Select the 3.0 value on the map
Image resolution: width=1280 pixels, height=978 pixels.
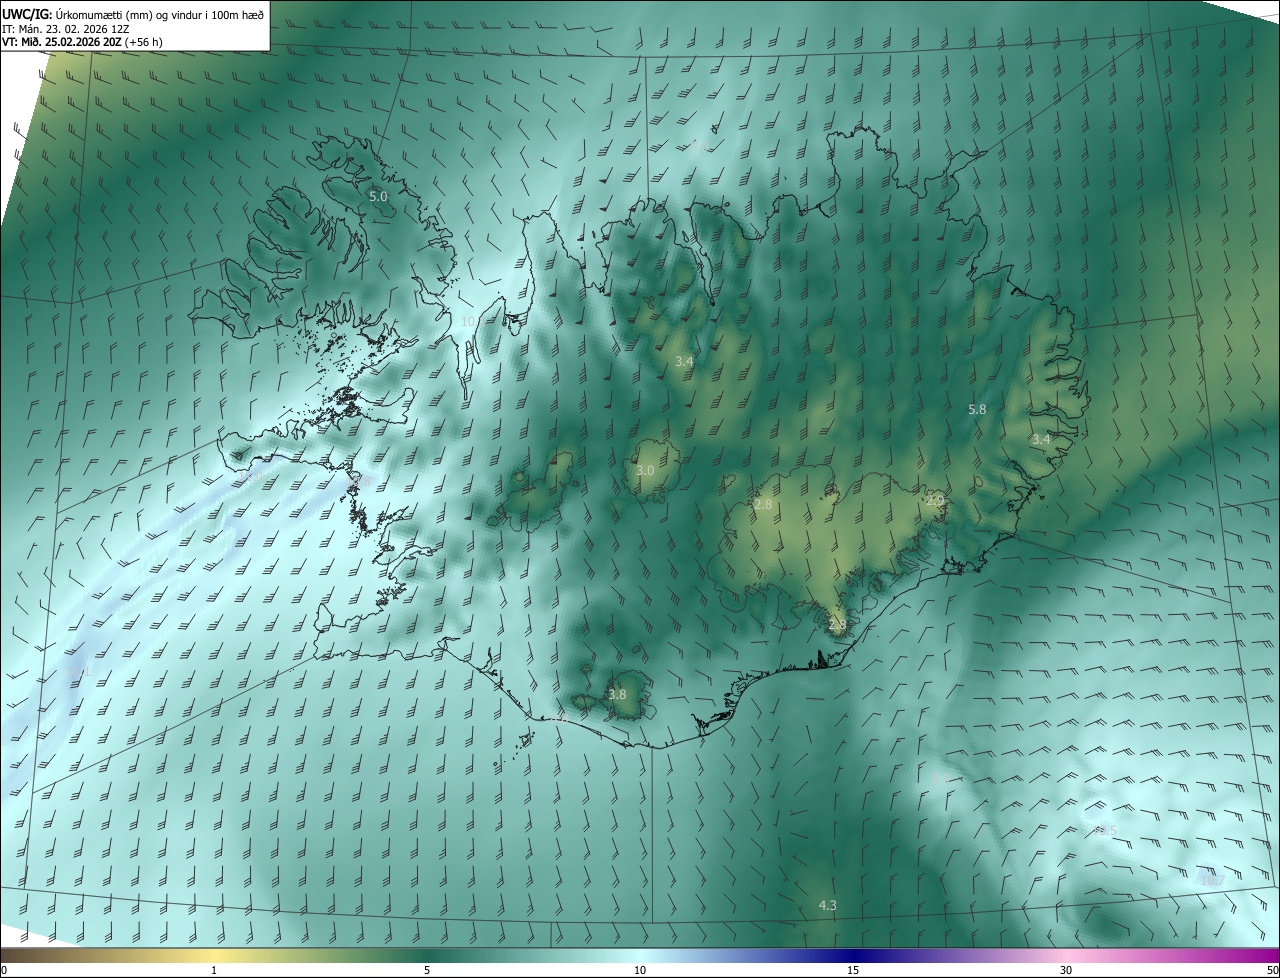(x=645, y=470)
